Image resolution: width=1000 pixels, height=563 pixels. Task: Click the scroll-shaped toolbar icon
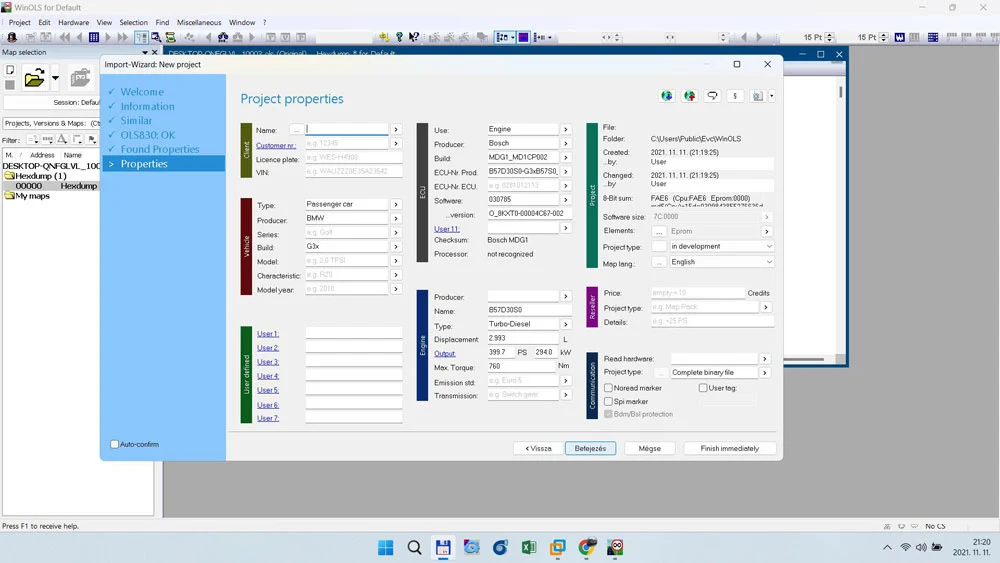(x=171, y=38)
